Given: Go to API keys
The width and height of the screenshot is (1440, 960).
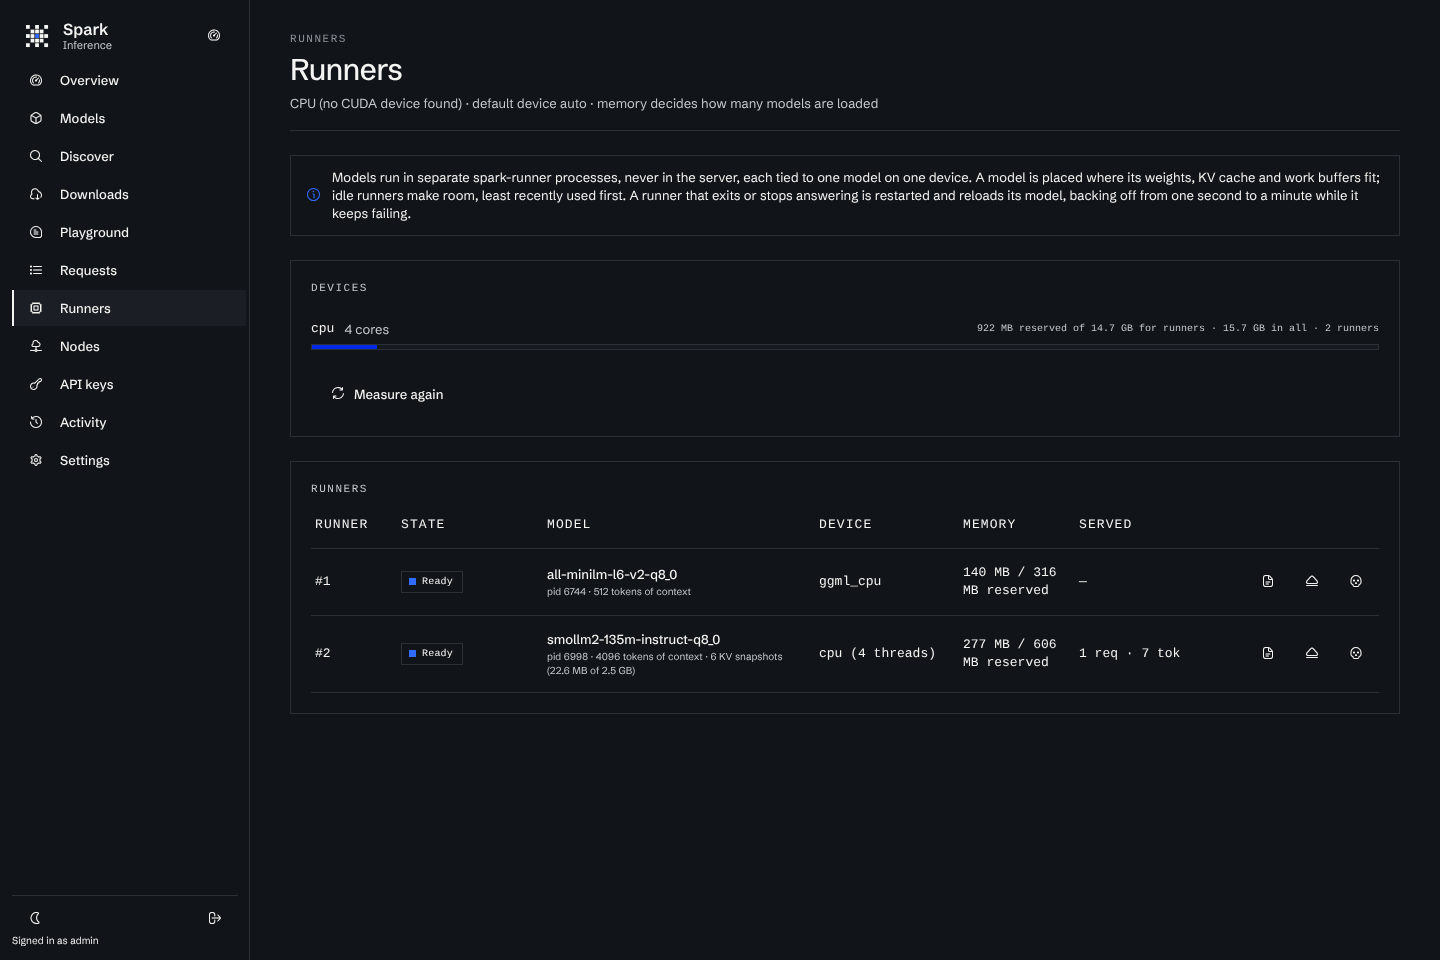Looking at the screenshot, I should (129, 384).
